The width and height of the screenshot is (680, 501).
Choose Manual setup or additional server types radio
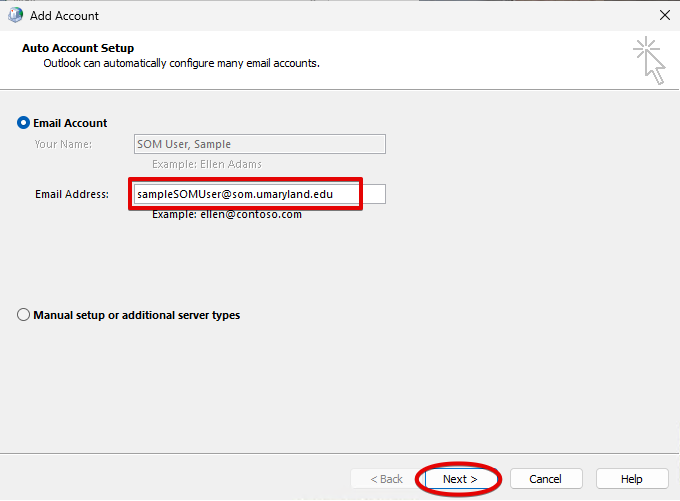point(24,315)
